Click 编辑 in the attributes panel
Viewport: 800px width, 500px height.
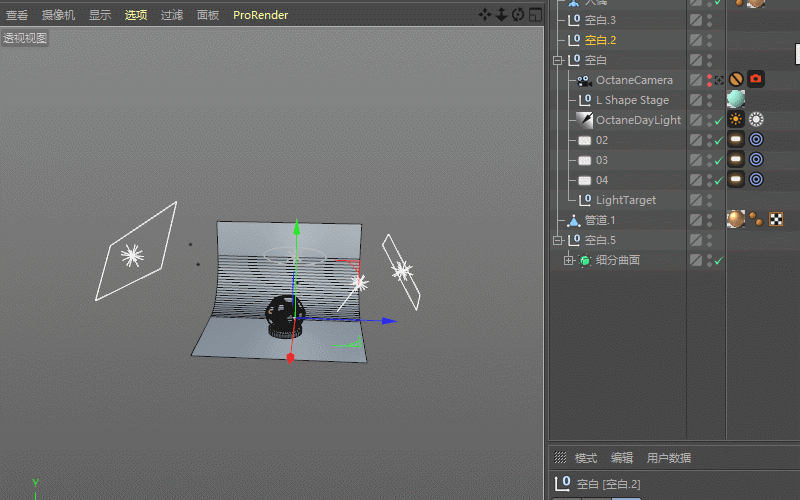pos(621,458)
